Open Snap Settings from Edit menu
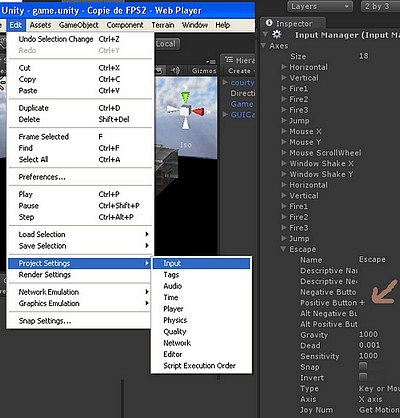 click(80, 321)
